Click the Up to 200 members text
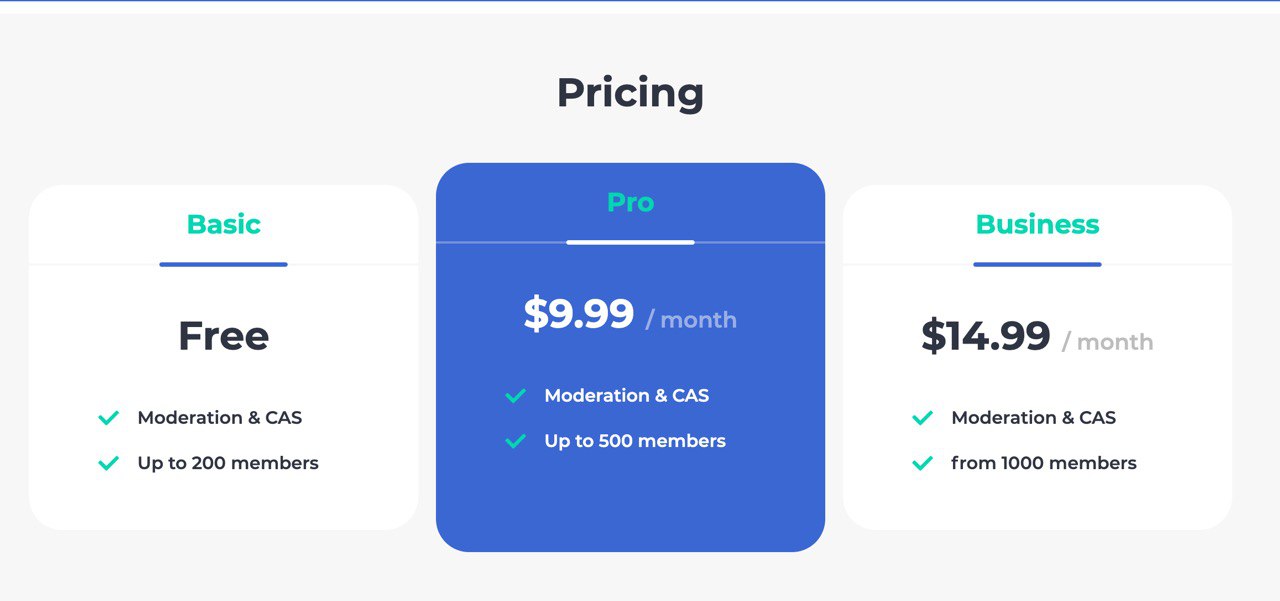The width and height of the screenshot is (1280, 601). tap(228, 463)
